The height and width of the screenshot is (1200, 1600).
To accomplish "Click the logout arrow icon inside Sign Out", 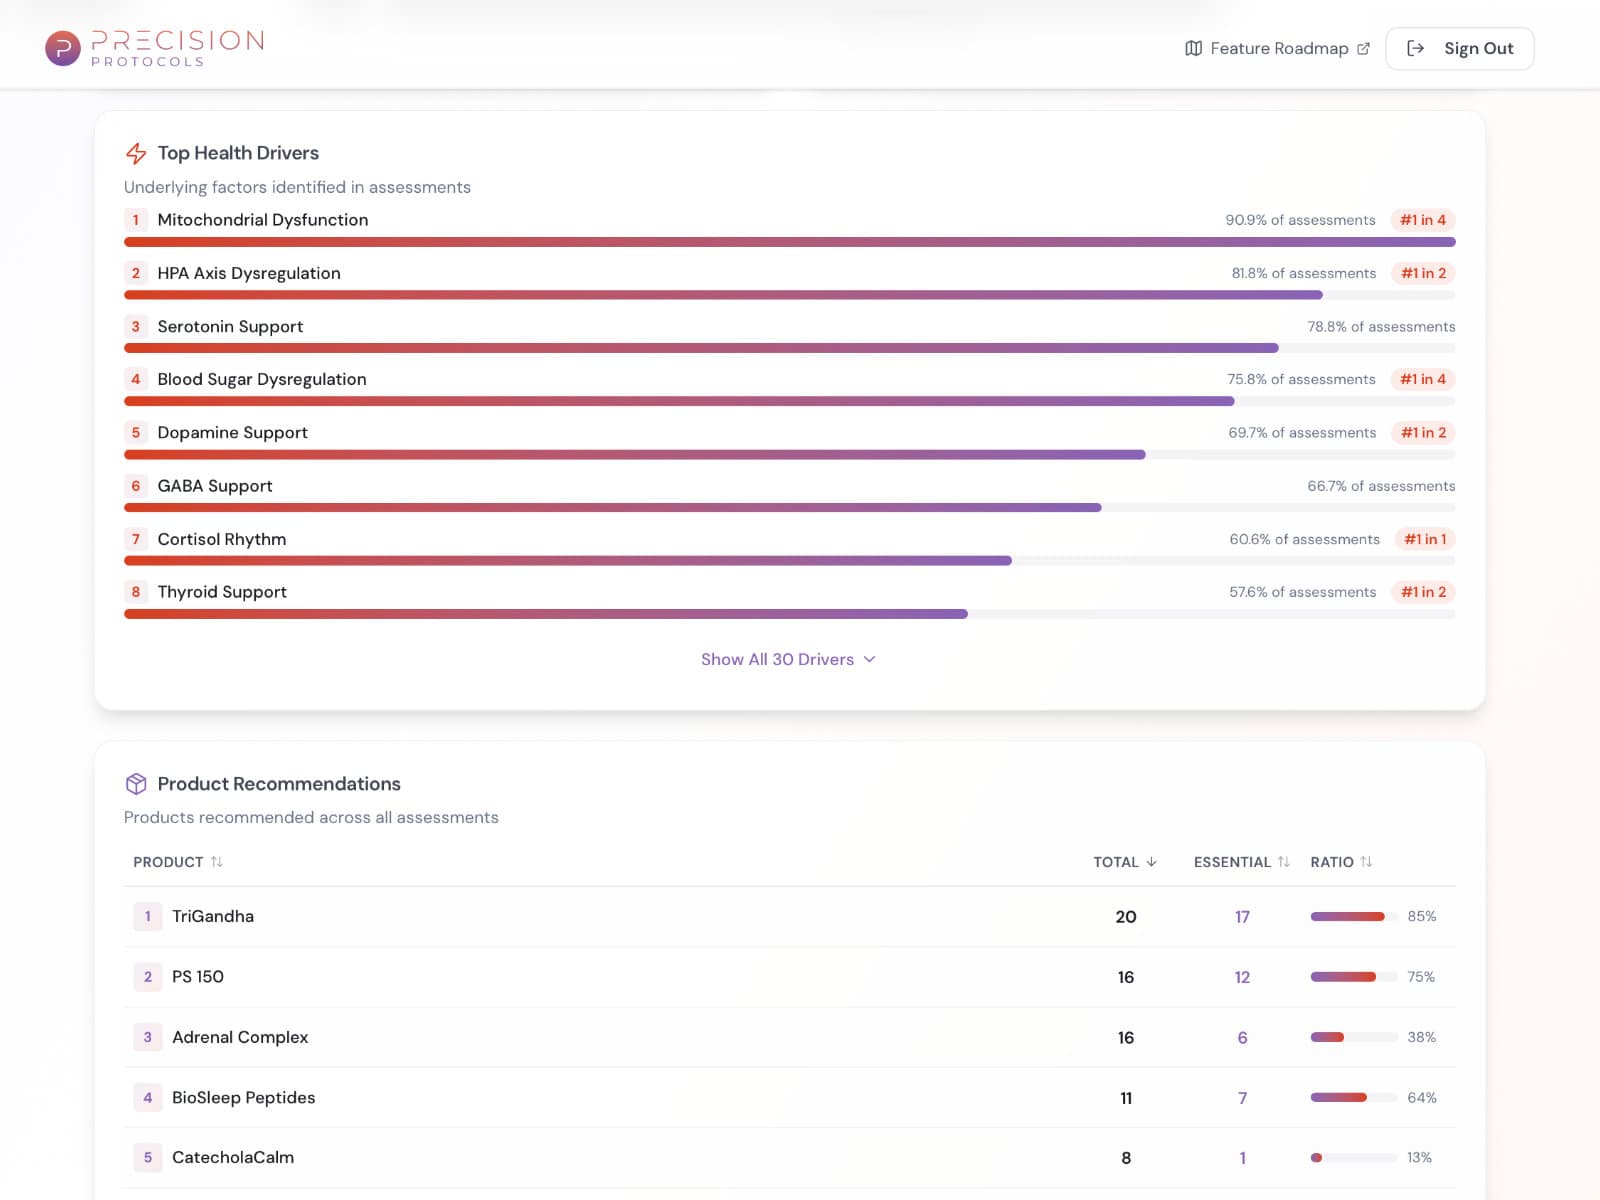I will pyautogui.click(x=1417, y=47).
